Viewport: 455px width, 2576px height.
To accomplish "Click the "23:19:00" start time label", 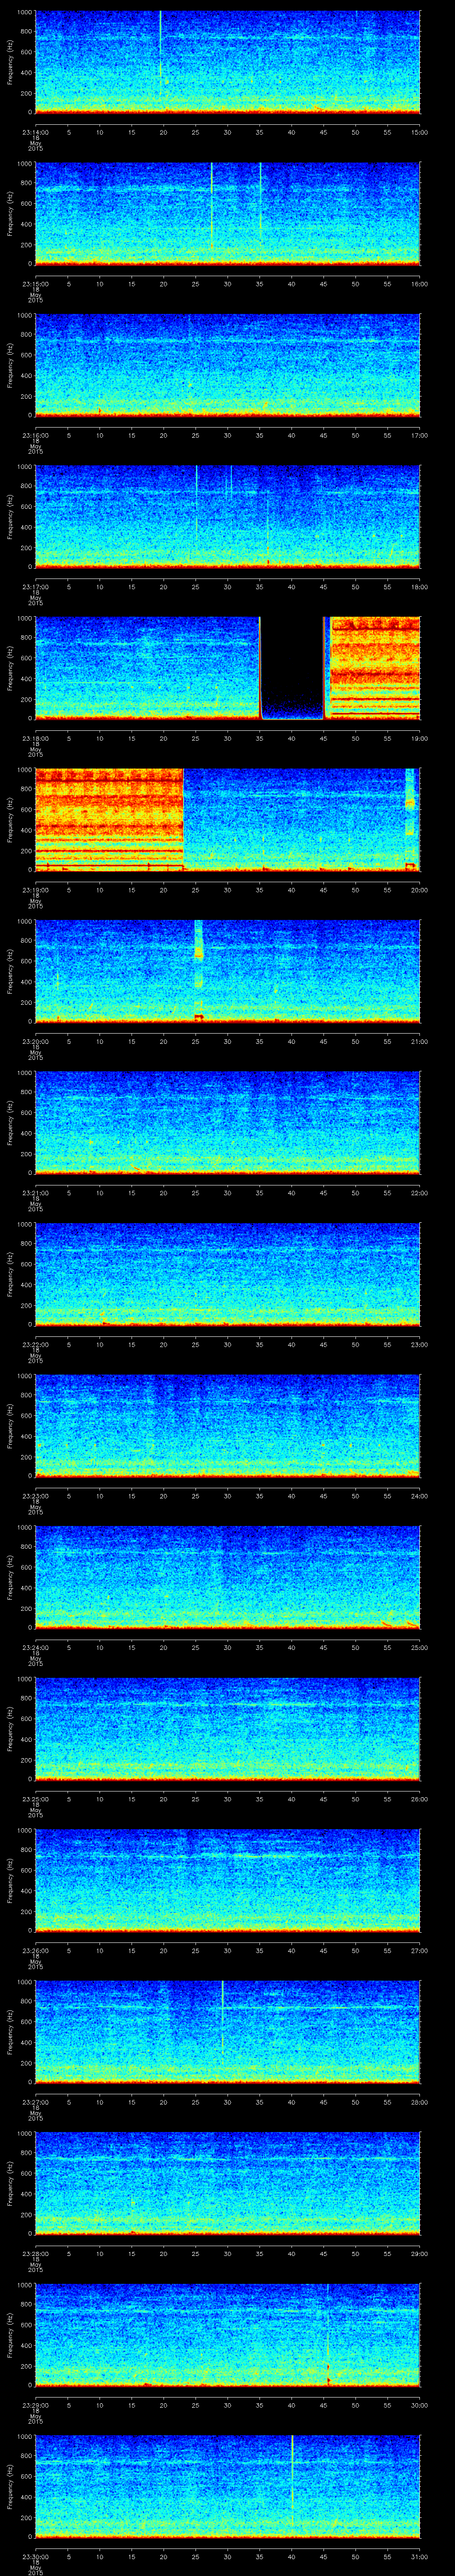I will point(35,890).
